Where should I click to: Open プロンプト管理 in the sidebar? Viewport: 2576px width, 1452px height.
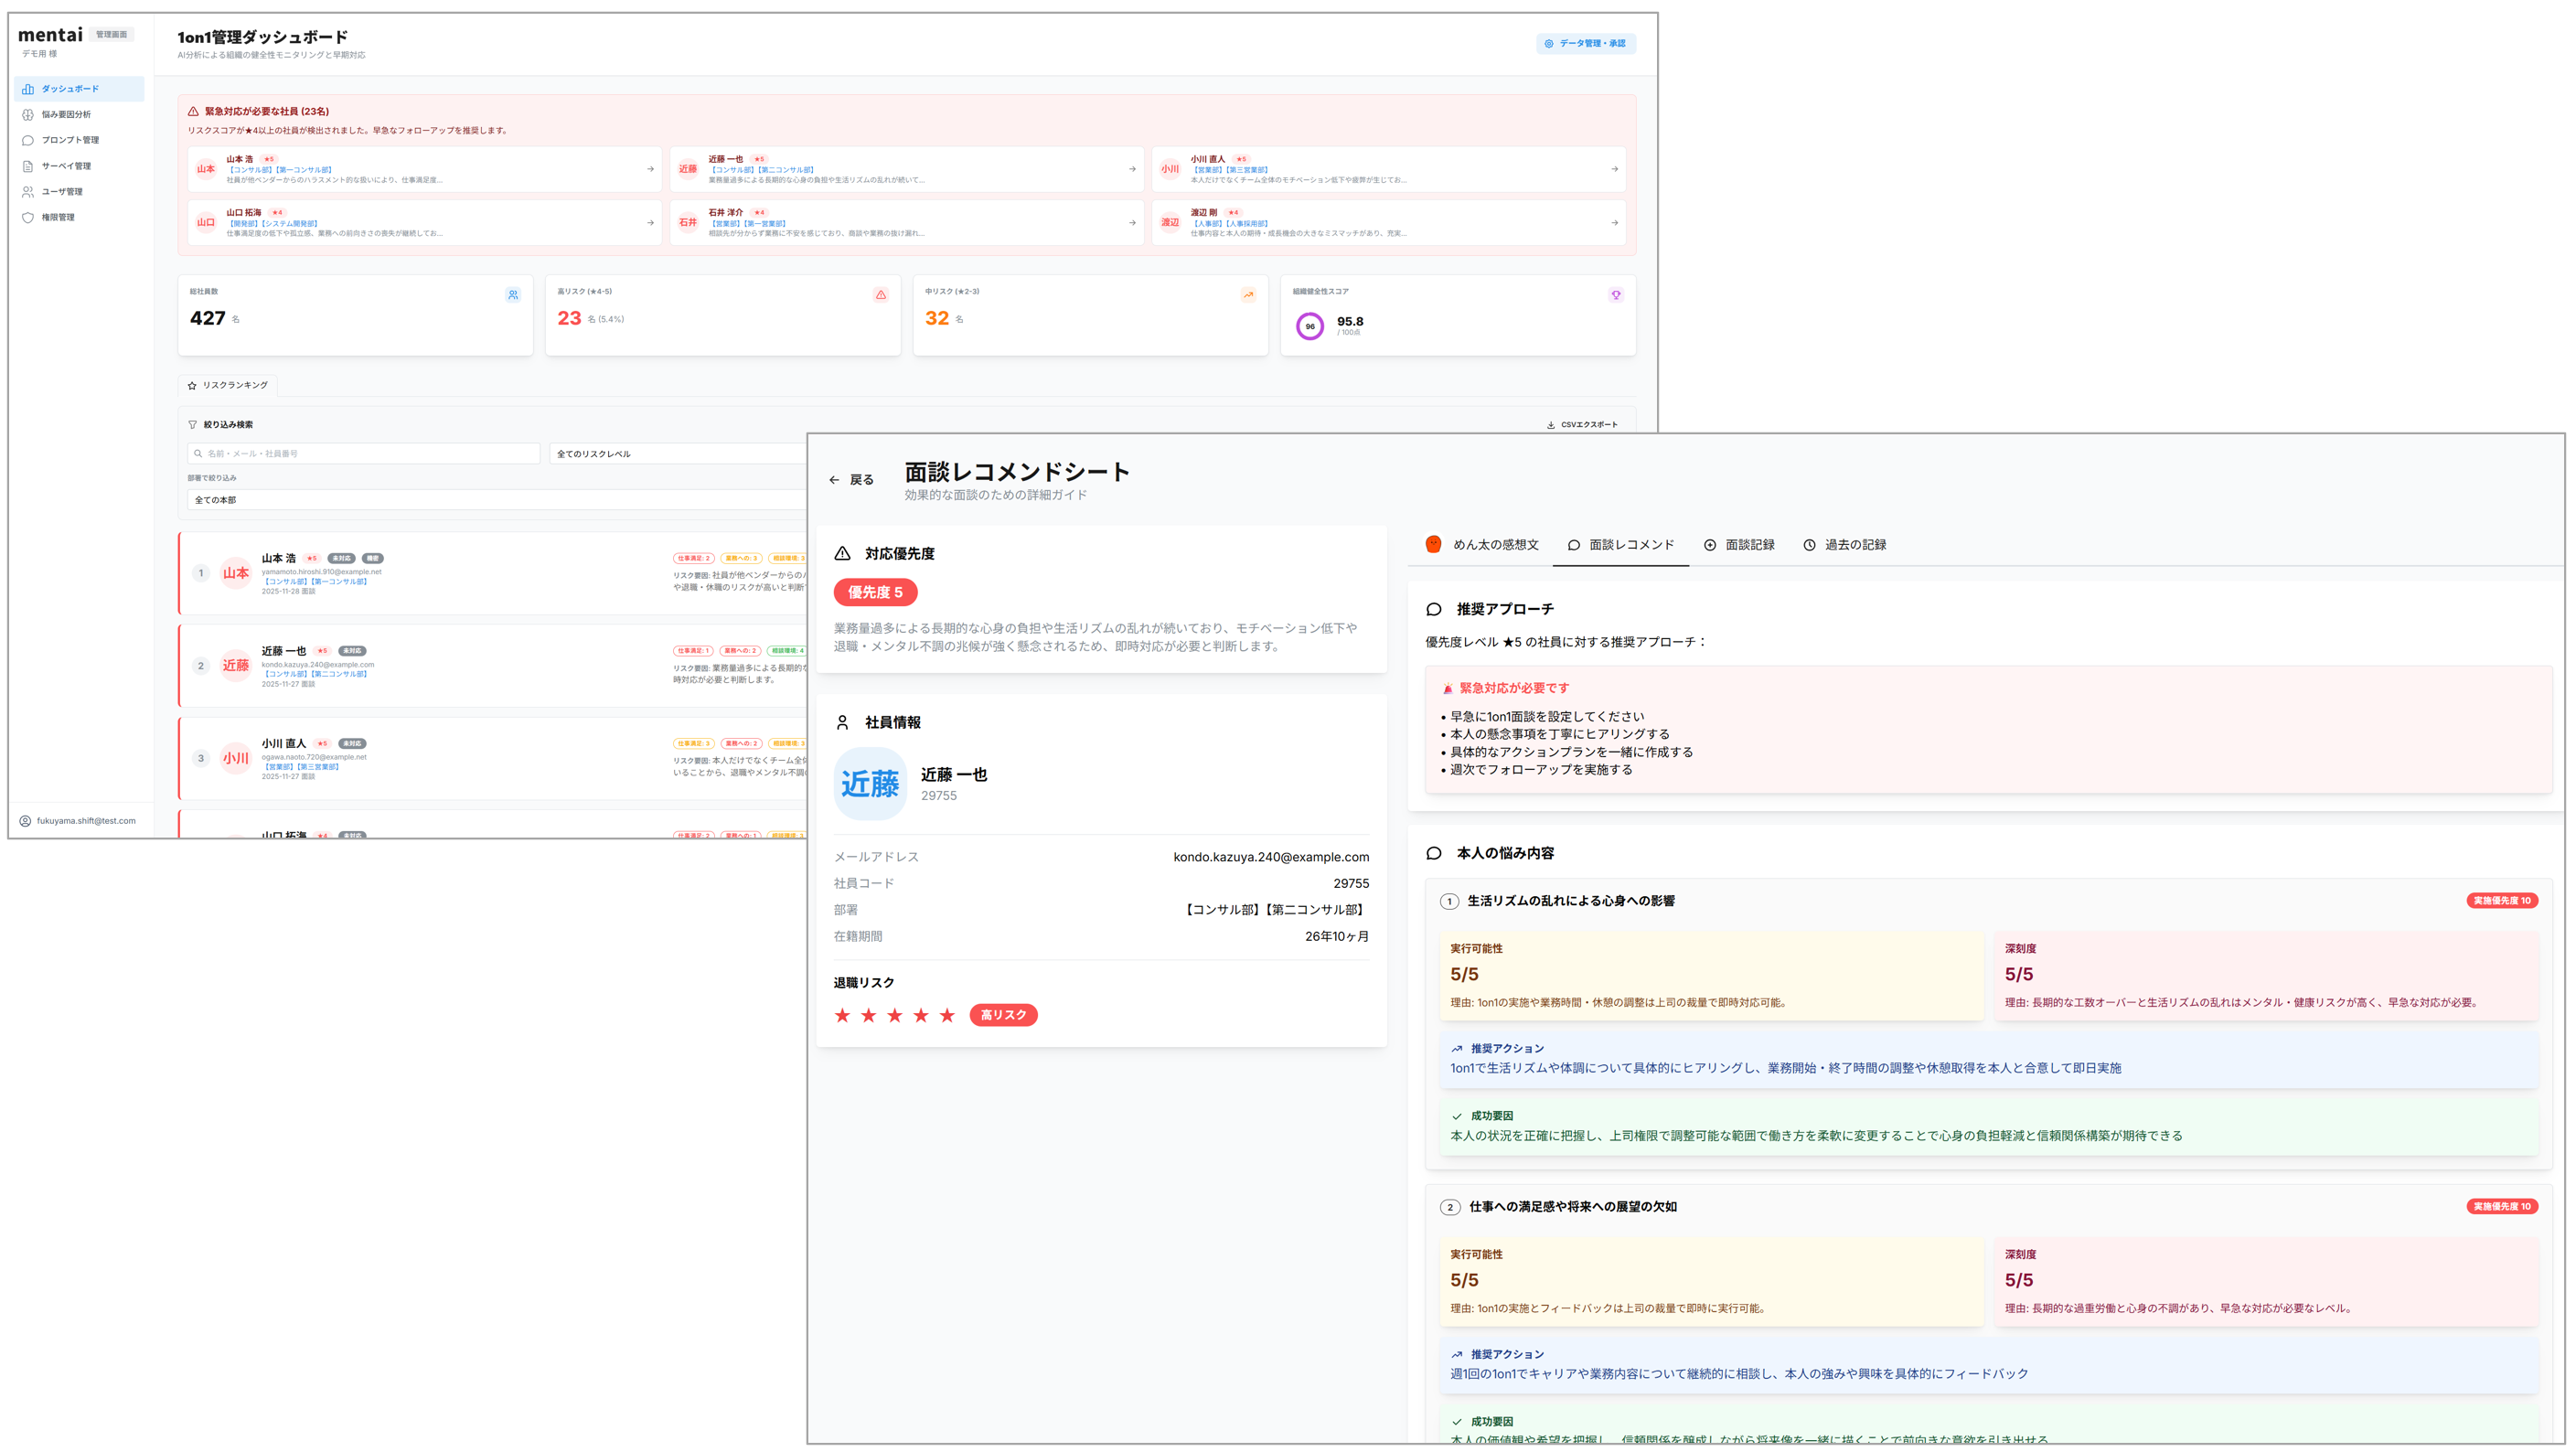70,140
